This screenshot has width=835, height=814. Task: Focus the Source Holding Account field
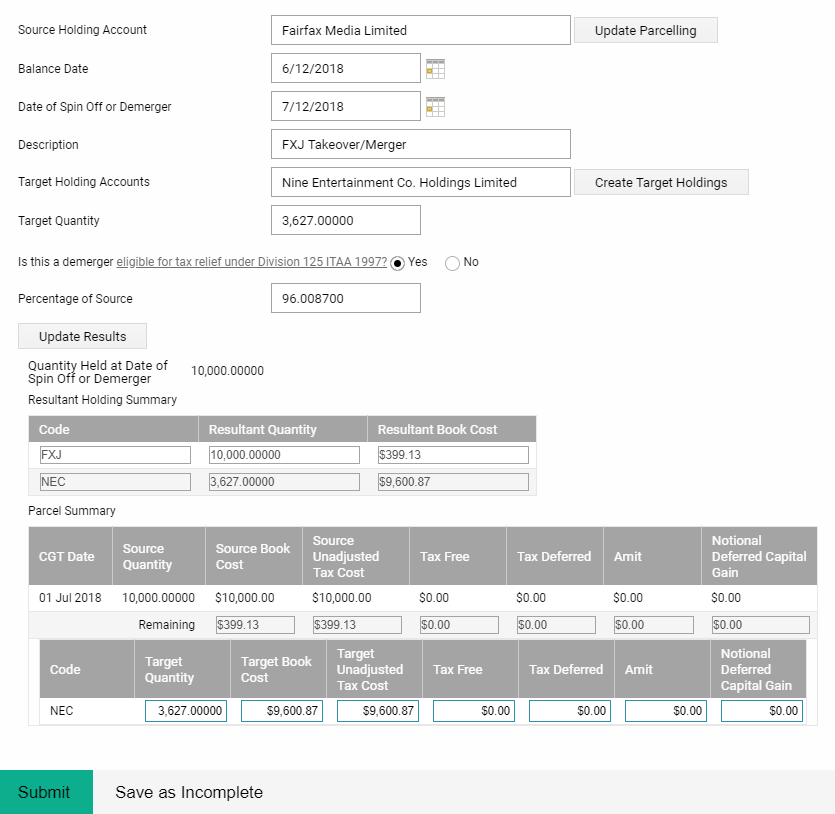[421, 30]
